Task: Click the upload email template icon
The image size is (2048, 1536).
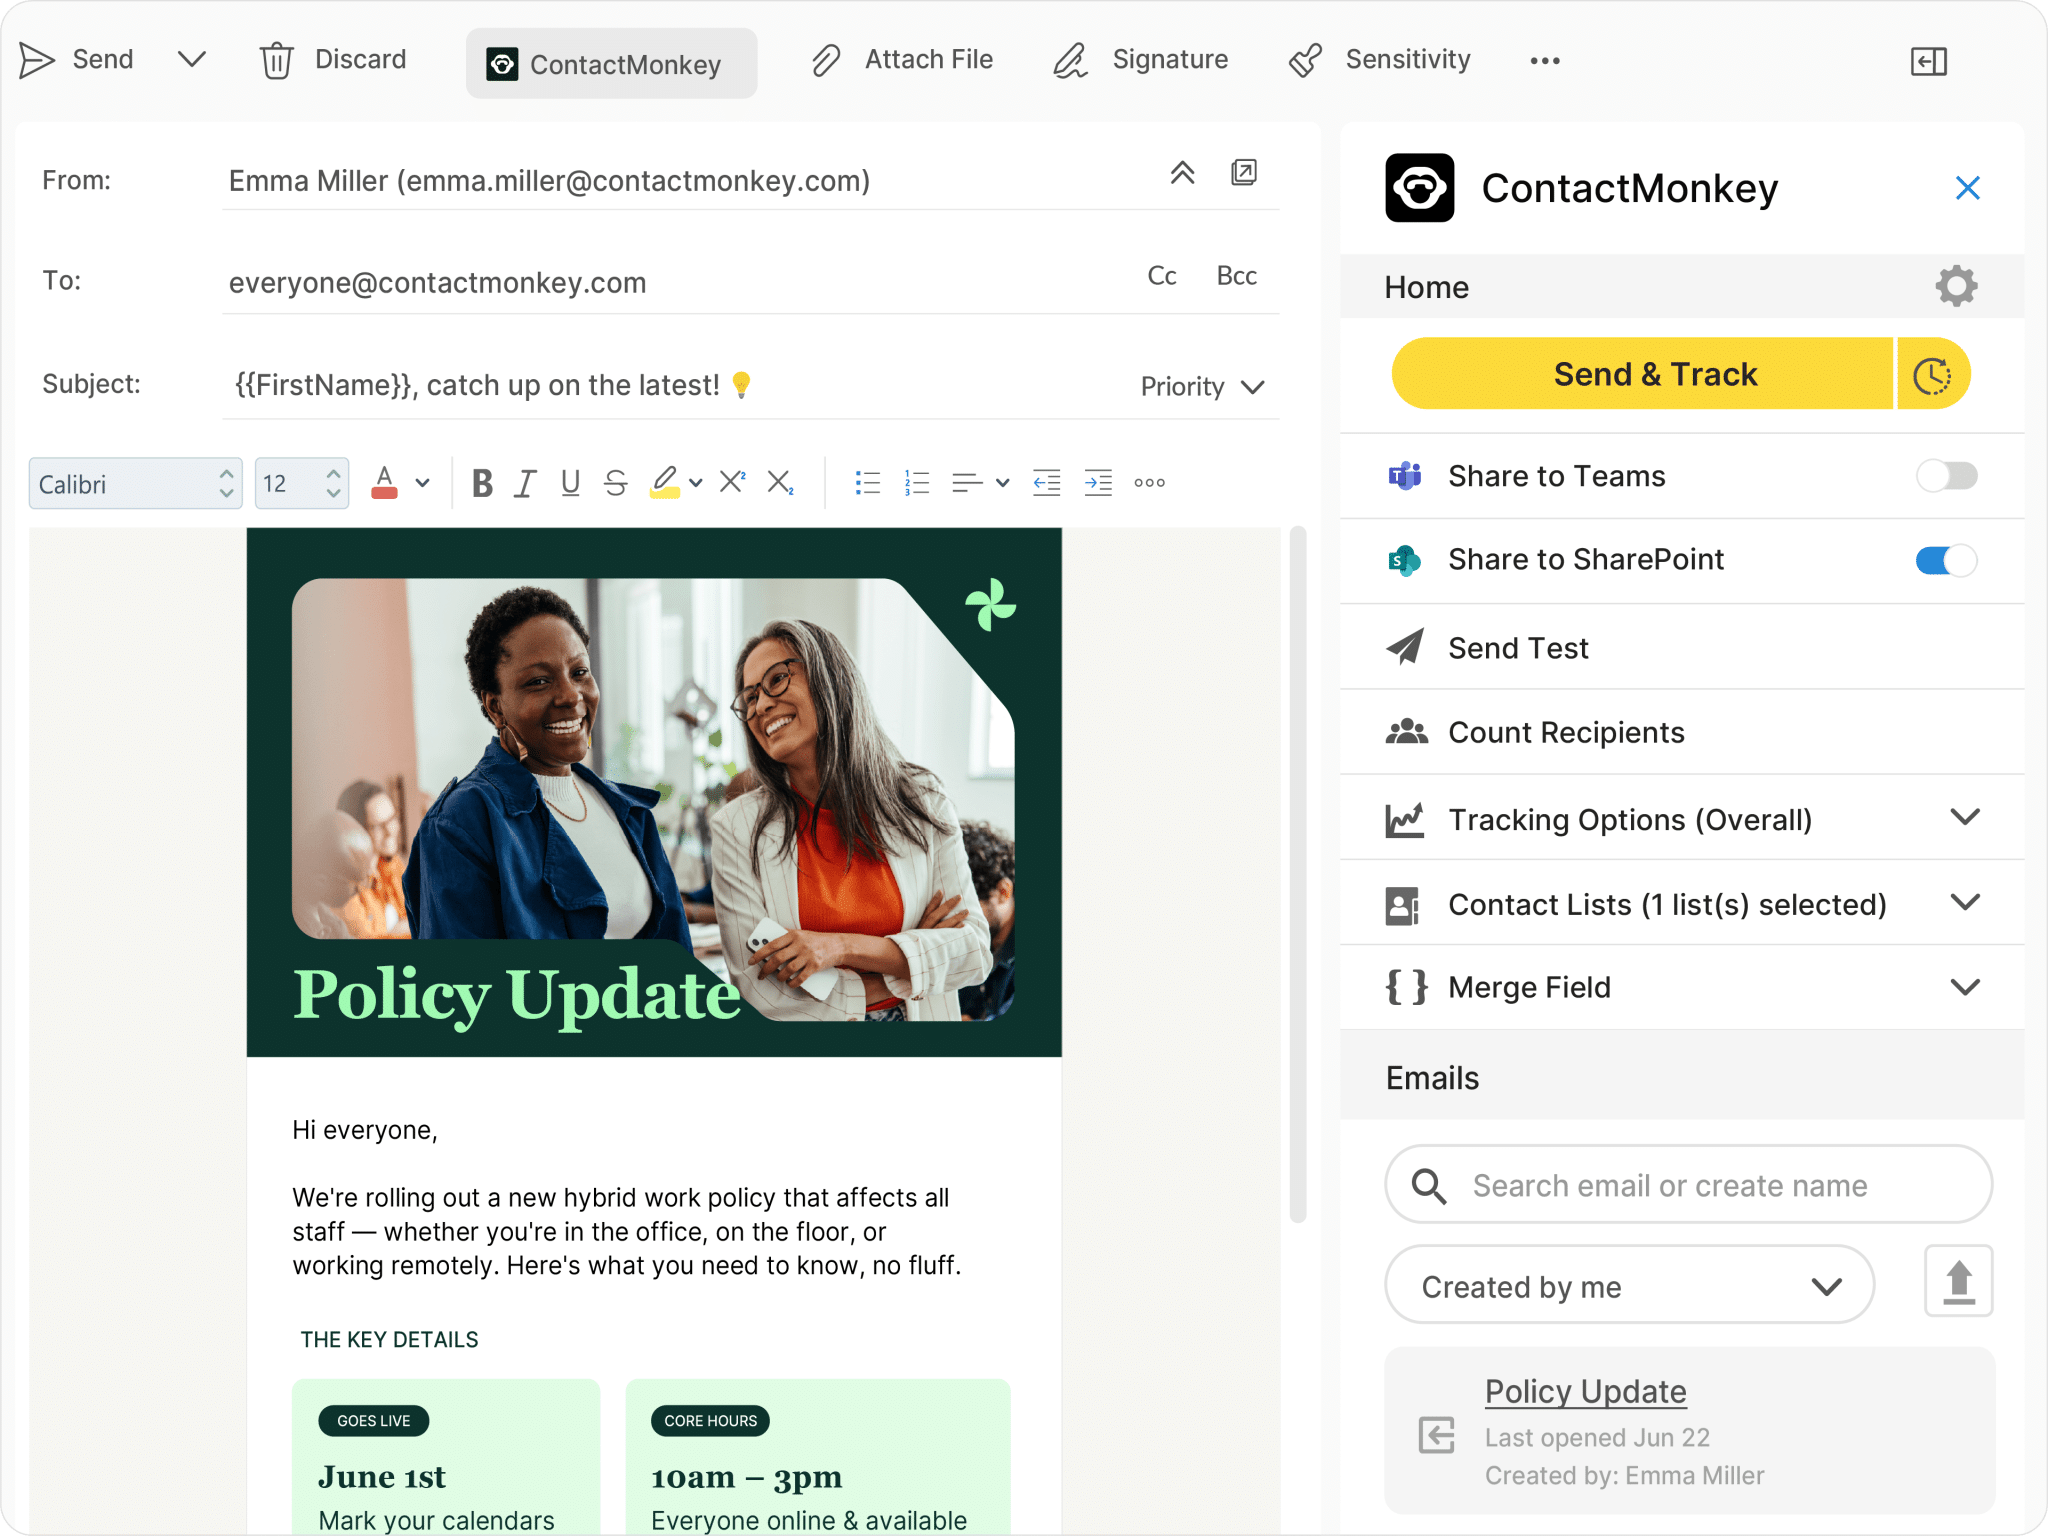Action: tap(1958, 1281)
